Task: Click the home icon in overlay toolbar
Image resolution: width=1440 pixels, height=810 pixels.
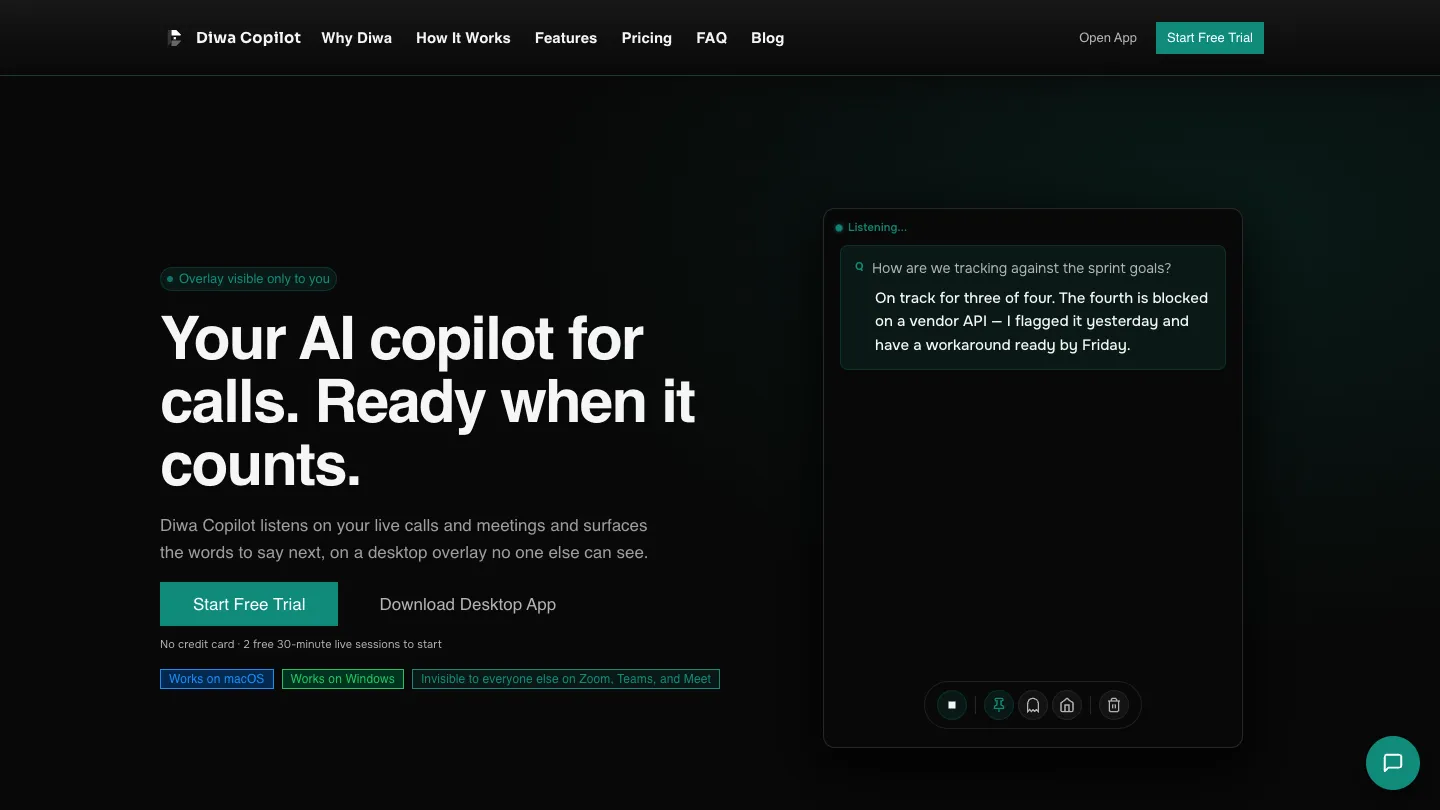Action: coord(1067,705)
